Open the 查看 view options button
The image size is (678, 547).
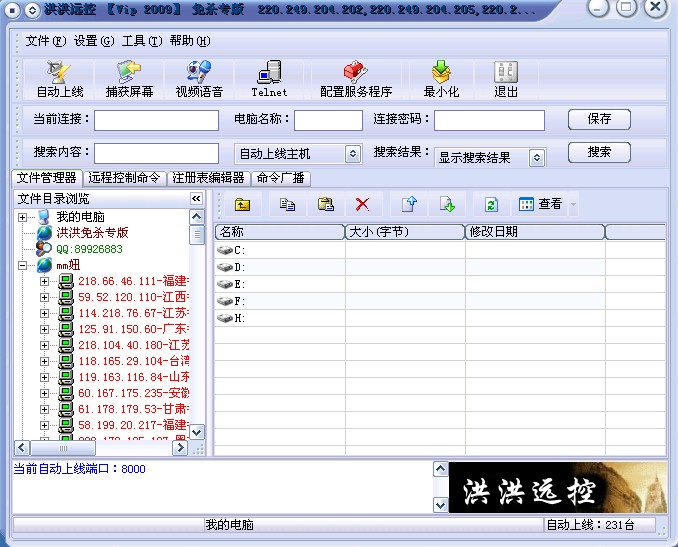click(540, 204)
